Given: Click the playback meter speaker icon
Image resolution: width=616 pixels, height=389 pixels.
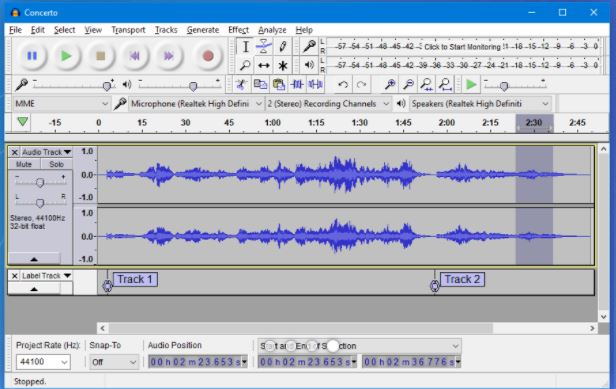Looking at the screenshot, I should pyautogui.click(x=309, y=65).
